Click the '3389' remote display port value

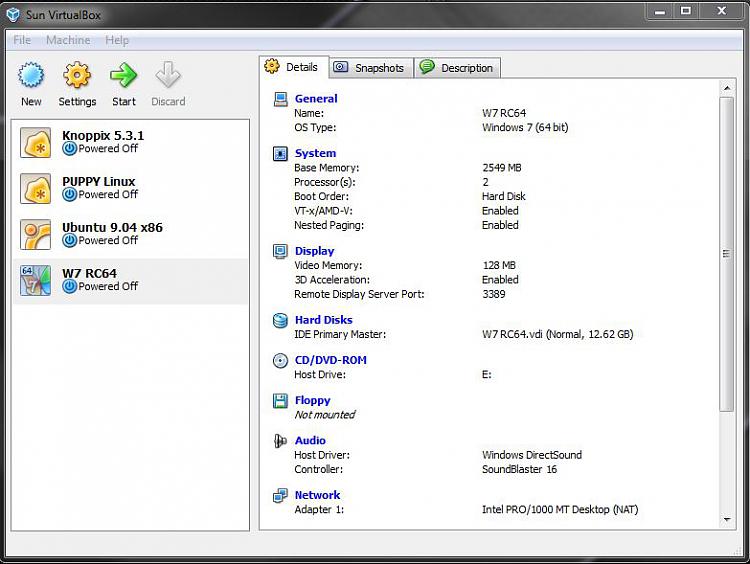[x=494, y=294]
